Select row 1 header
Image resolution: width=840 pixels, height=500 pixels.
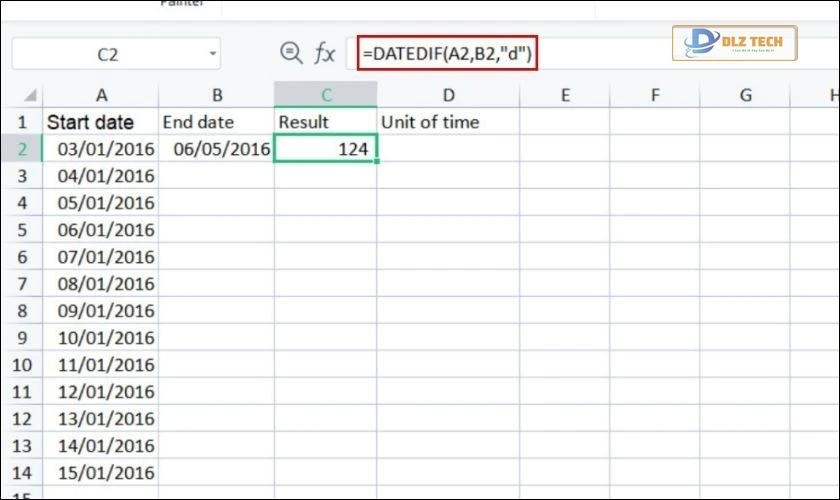[22, 122]
